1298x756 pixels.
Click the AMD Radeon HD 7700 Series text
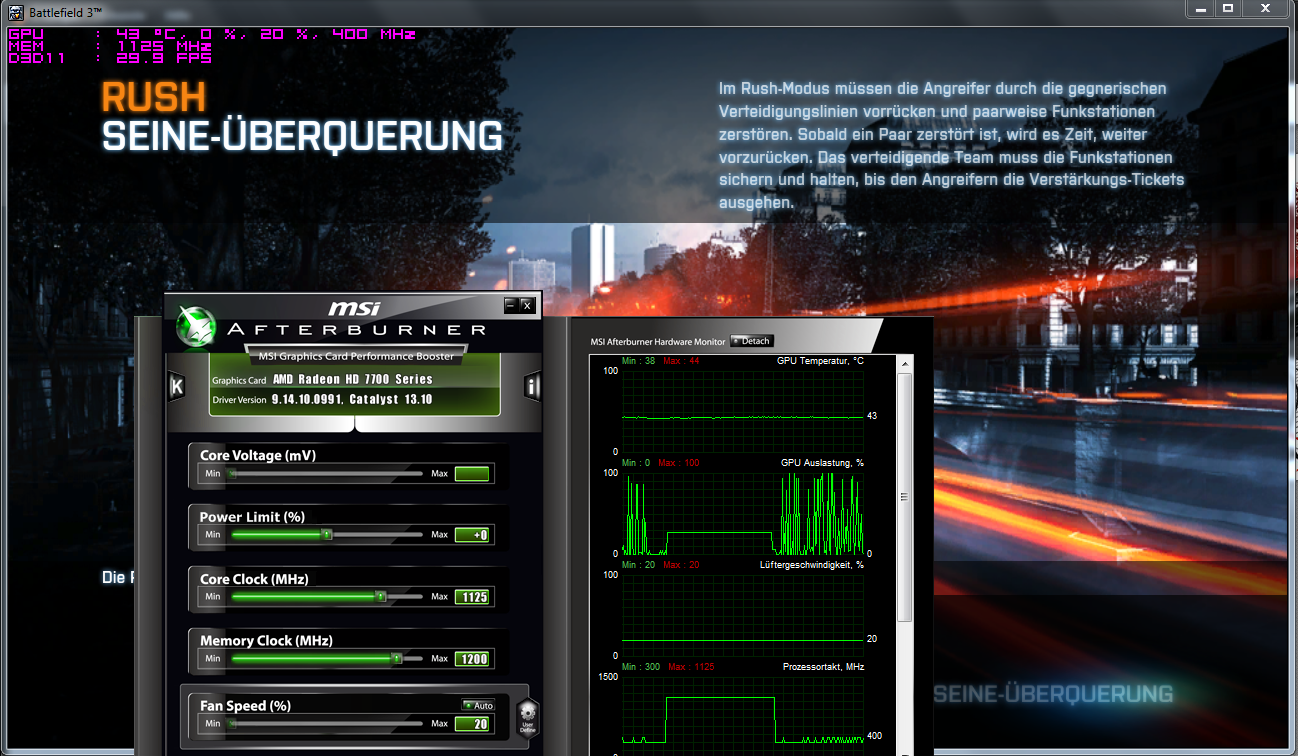[353, 380]
